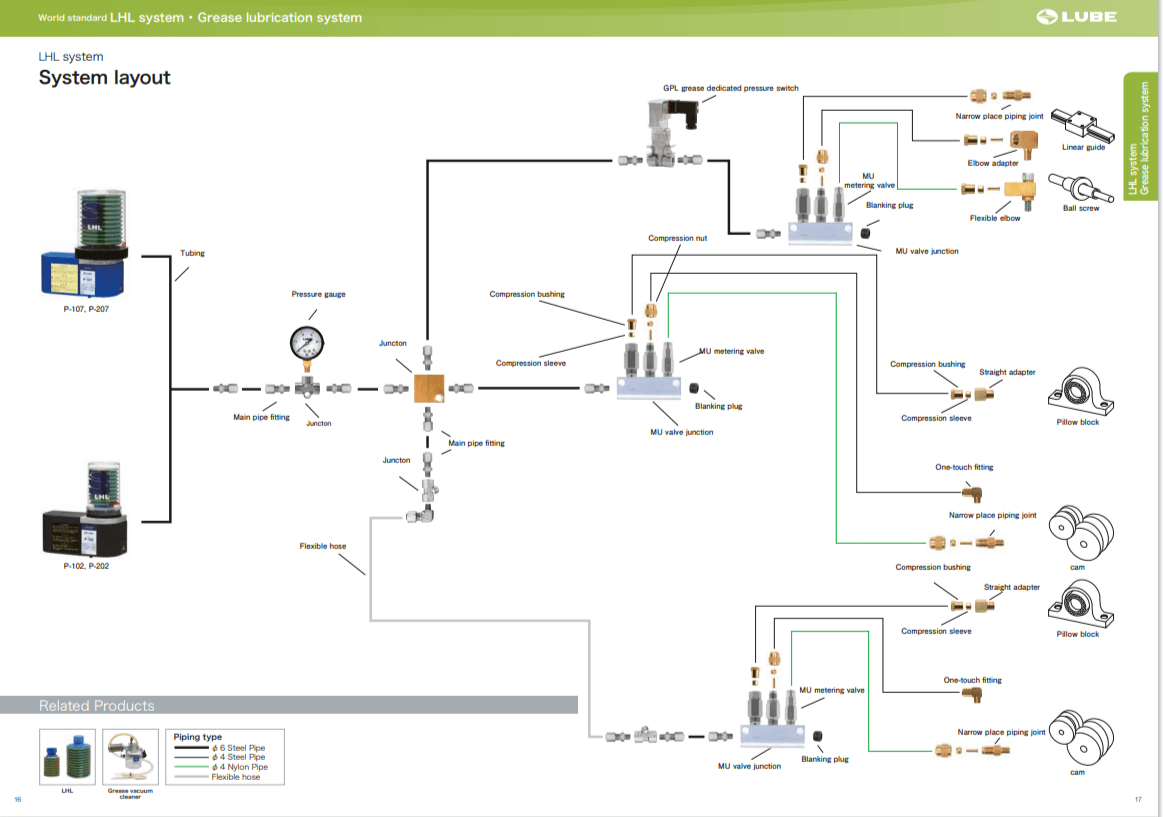Click page number 17
Image resolution: width=1163 pixels, height=817 pixels.
click(1138, 799)
